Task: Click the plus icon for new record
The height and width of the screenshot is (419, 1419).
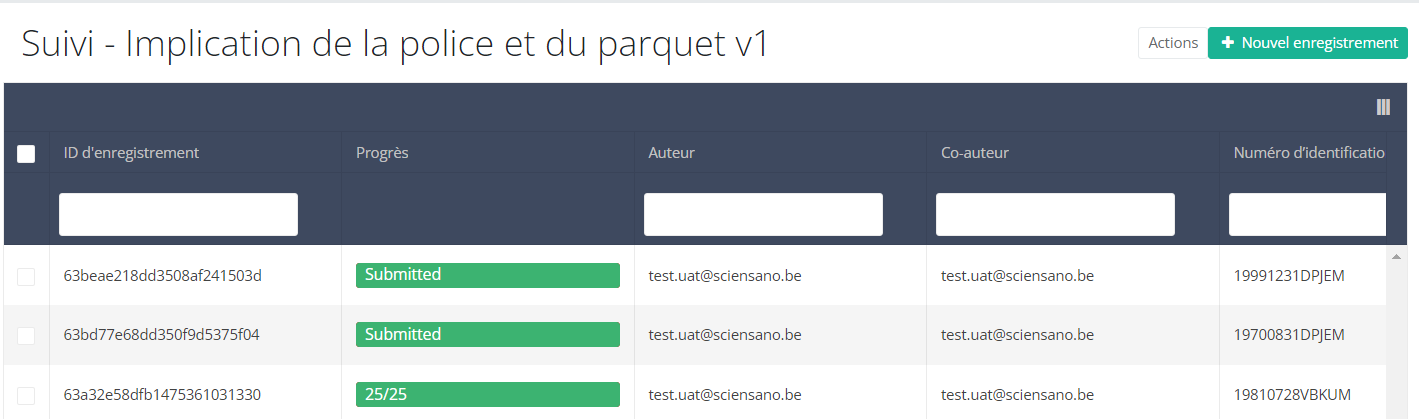Action: click(x=1227, y=43)
